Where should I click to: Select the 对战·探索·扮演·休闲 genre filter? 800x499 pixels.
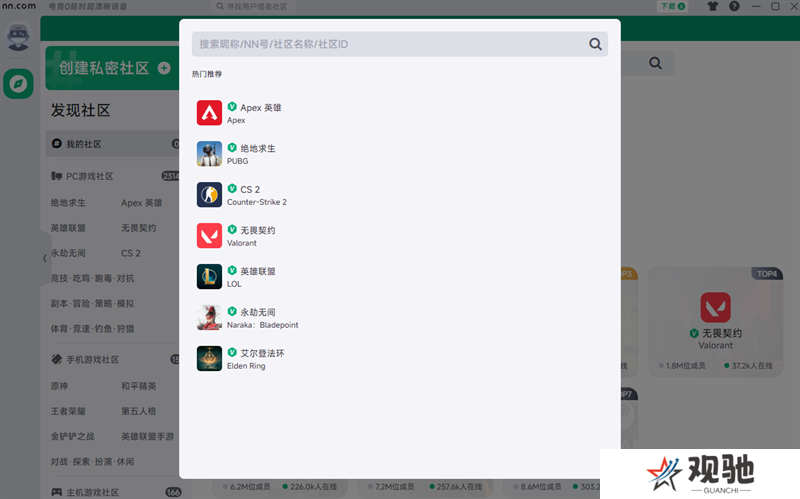tap(92, 462)
